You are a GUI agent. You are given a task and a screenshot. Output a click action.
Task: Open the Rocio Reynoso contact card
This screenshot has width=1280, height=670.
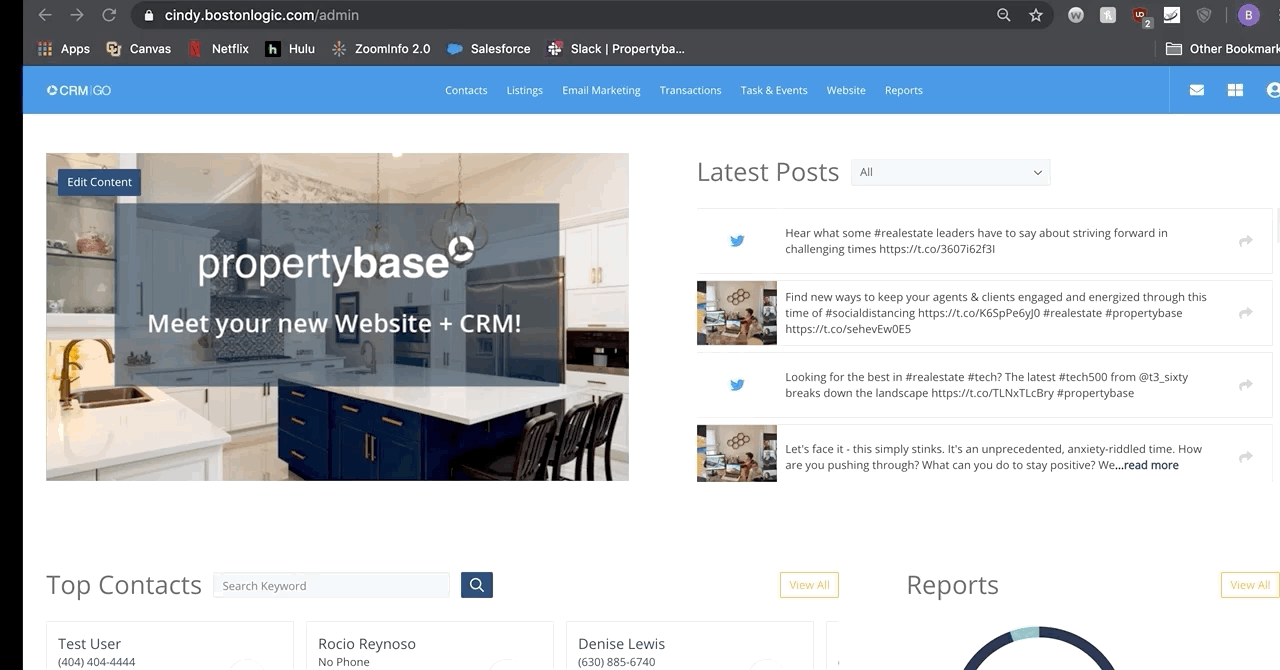point(430,646)
